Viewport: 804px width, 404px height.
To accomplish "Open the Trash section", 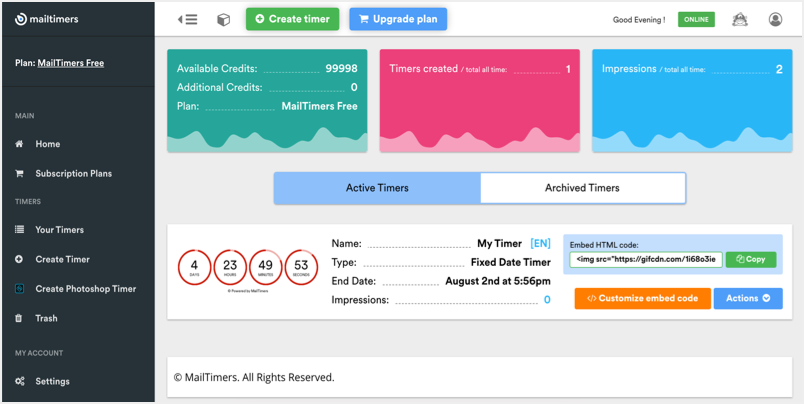I will (46, 318).
